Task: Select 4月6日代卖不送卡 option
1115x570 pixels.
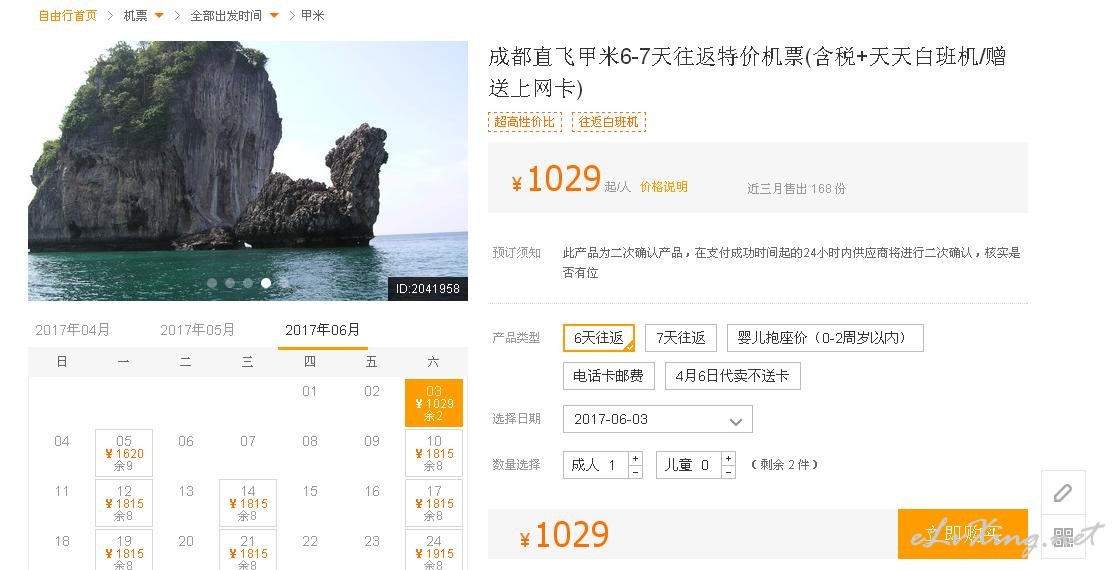Action: 732,376
